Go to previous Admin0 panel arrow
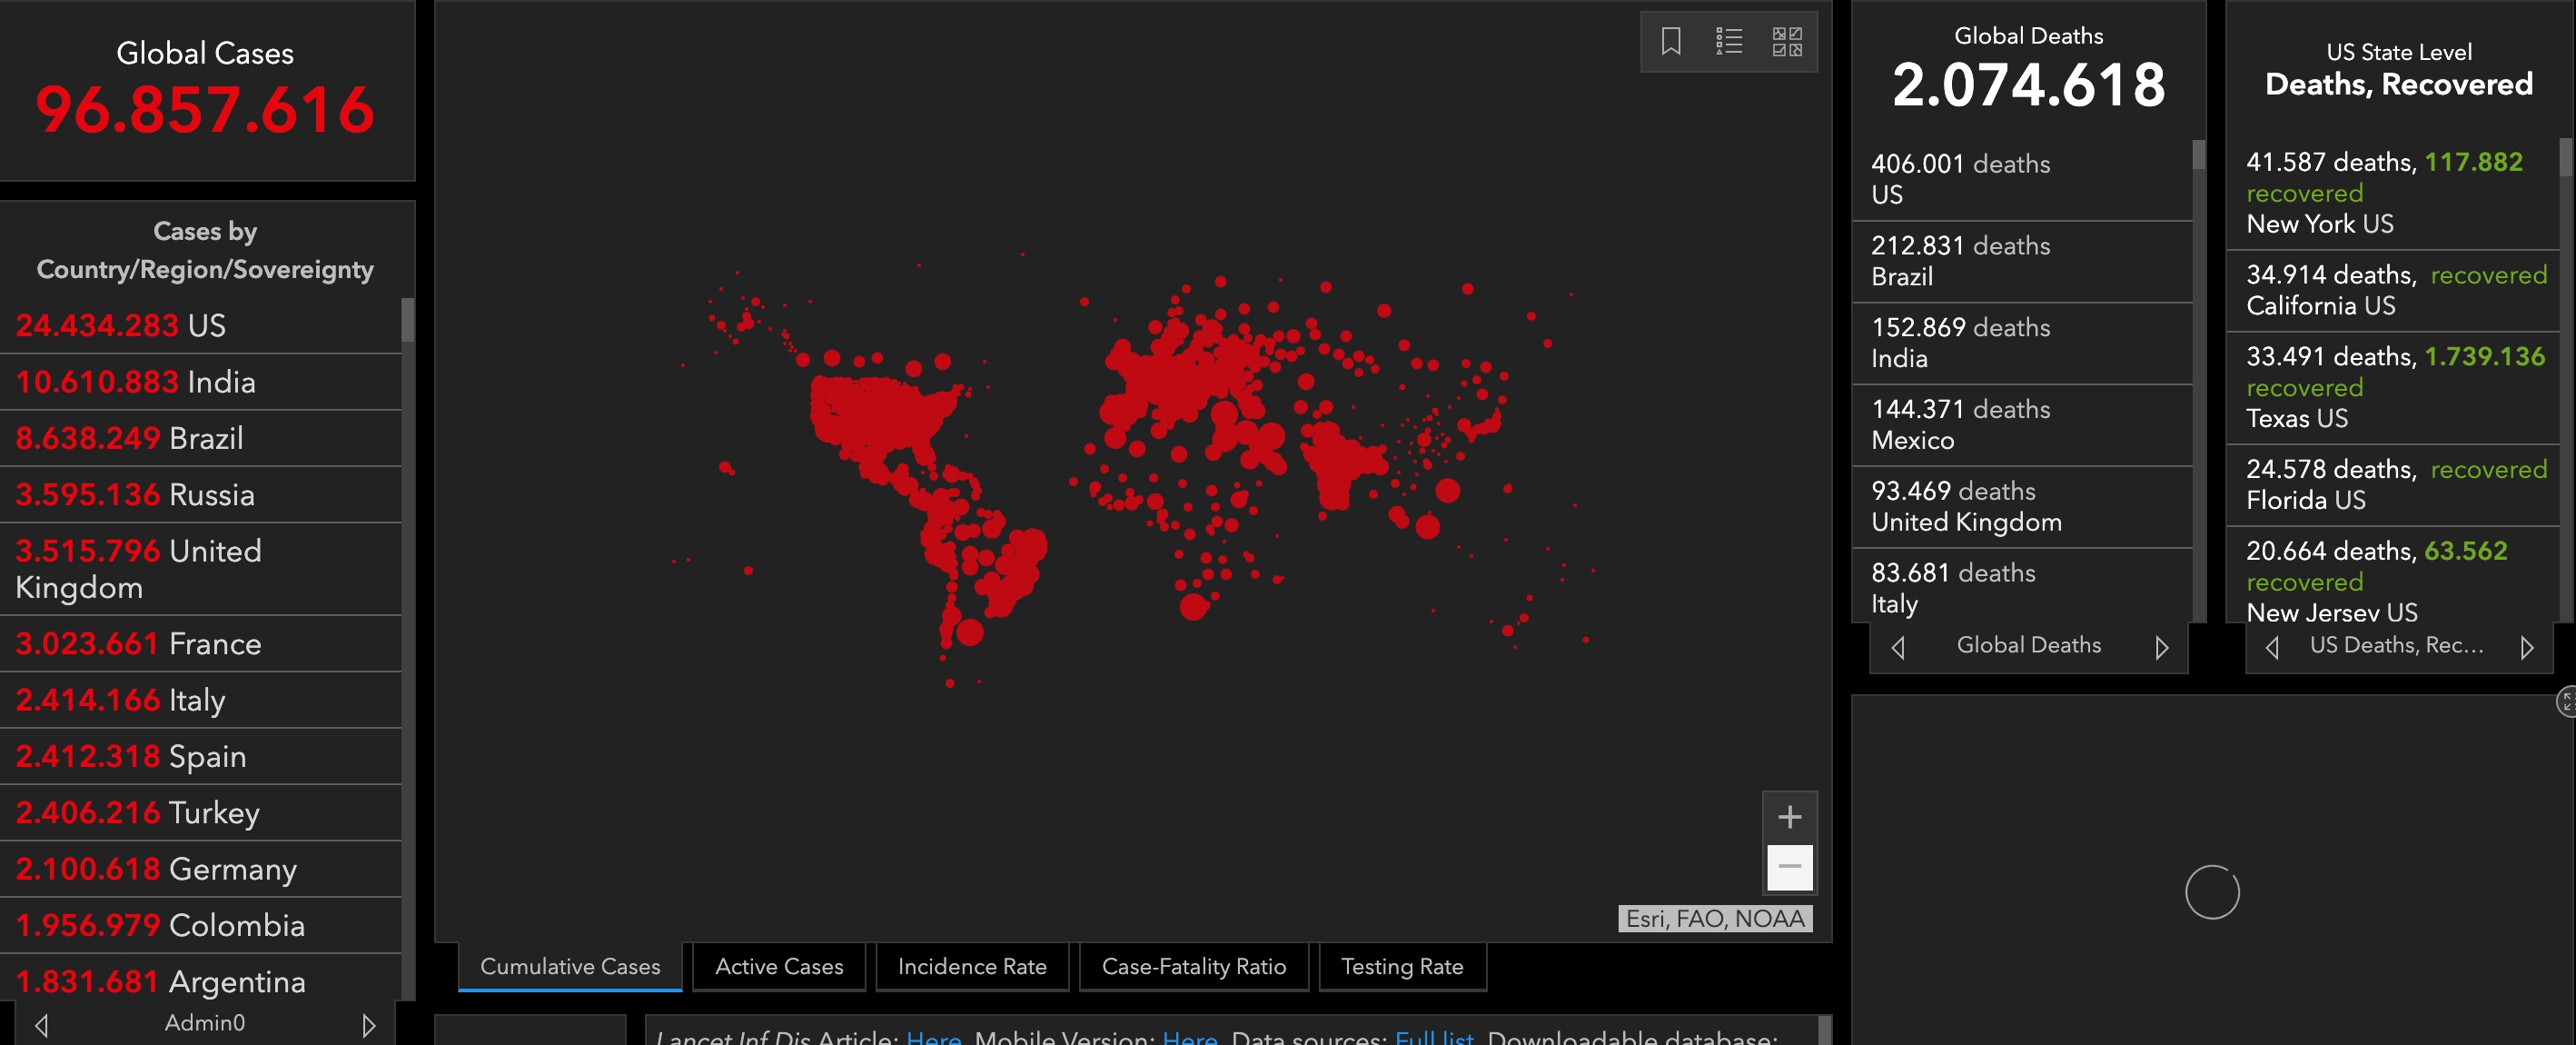2576x1045 pixels. [x=42, y=1024]
